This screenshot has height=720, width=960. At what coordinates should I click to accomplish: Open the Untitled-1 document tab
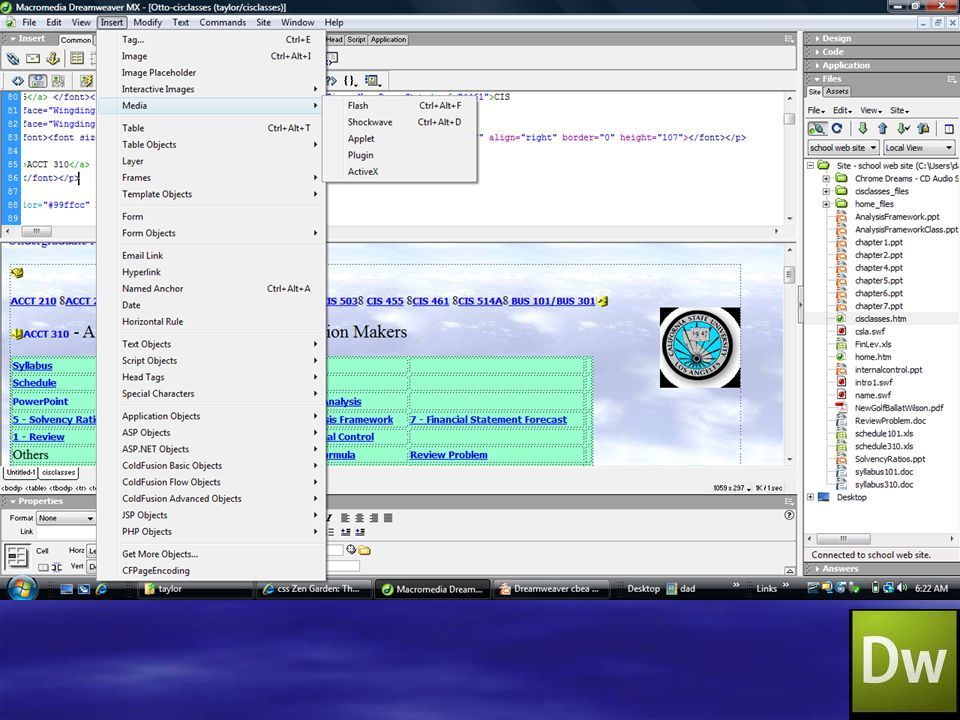pyautogui.click(x=21, y=472)
